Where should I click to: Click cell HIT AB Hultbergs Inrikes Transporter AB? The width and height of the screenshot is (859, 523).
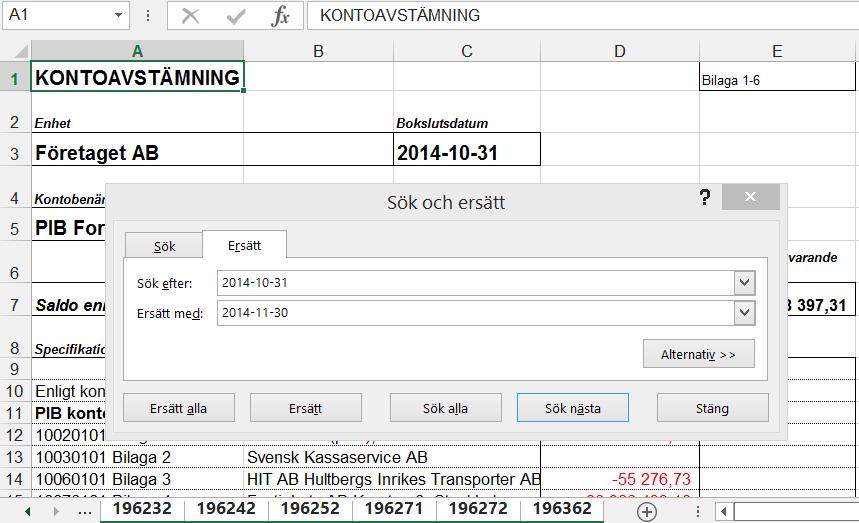pyautogui.click(x=392, y=479)
